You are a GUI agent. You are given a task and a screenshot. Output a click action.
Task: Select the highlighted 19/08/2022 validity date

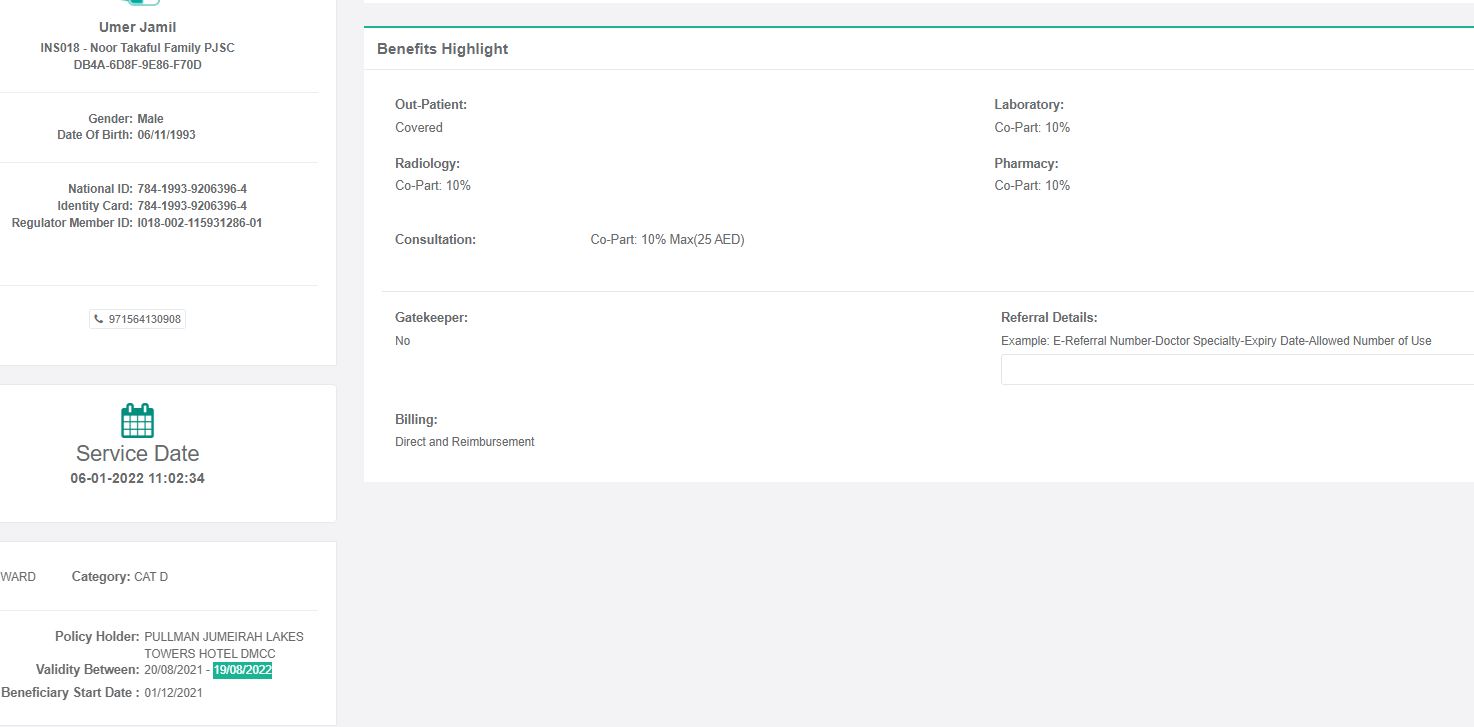(242, 670)
